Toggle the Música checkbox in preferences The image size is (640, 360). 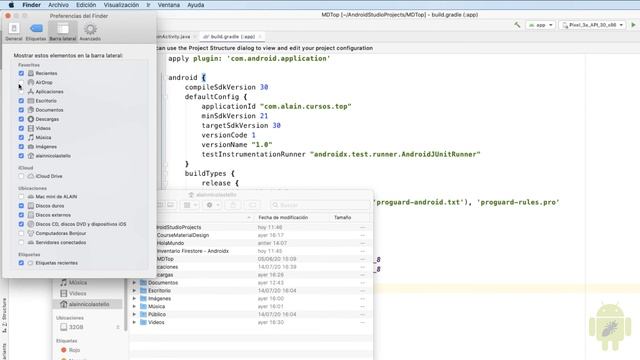[x=21, y=138]
